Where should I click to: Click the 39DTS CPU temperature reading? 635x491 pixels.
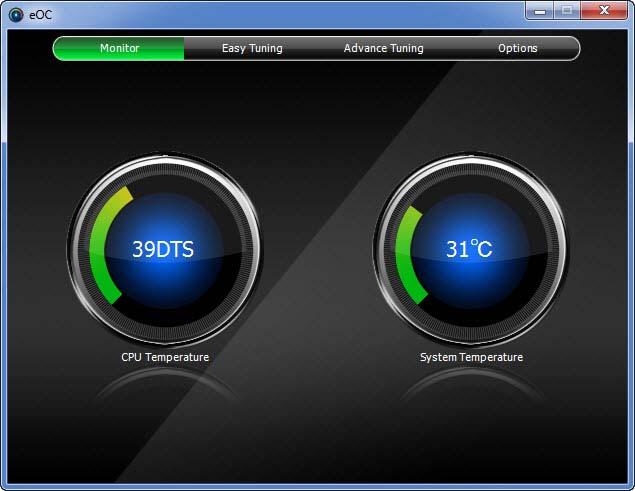(163, 249)
